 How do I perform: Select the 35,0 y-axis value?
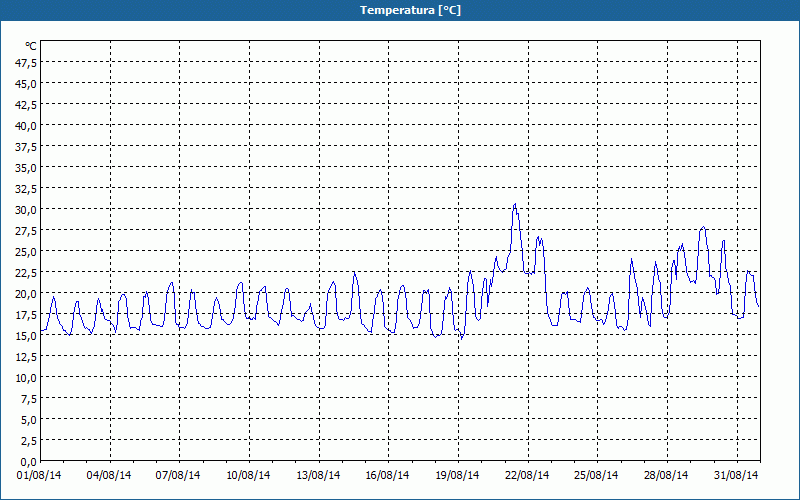pyautogui.click(x=27, y=168)
